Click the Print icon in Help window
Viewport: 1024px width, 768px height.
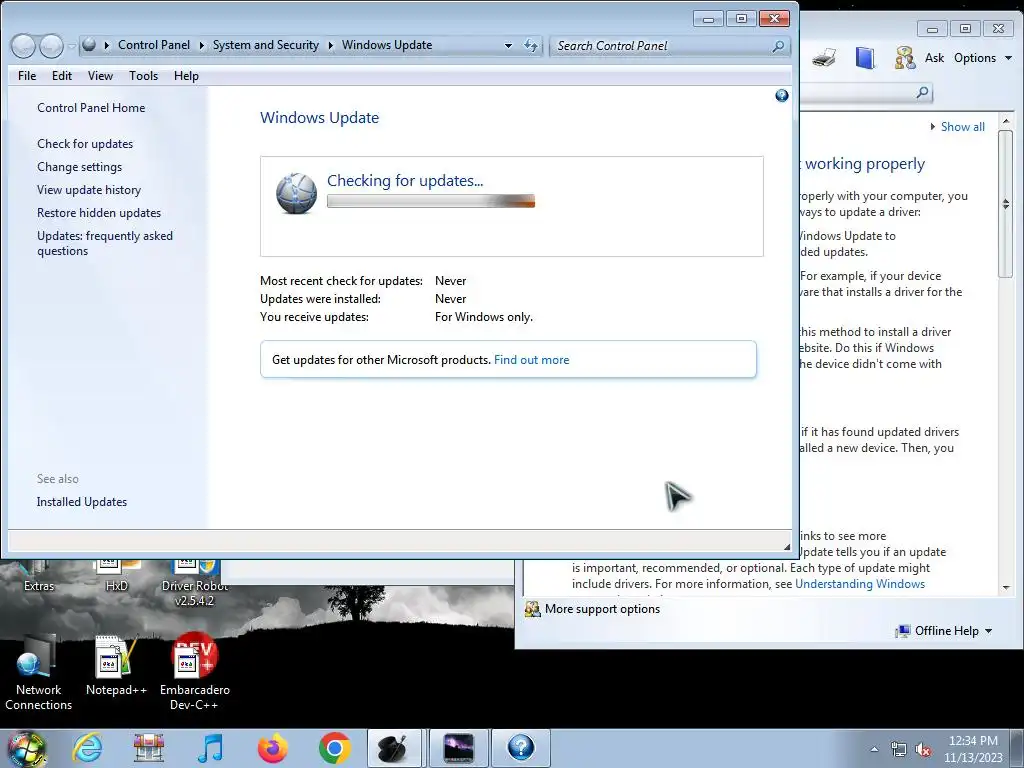coord(824,57)
